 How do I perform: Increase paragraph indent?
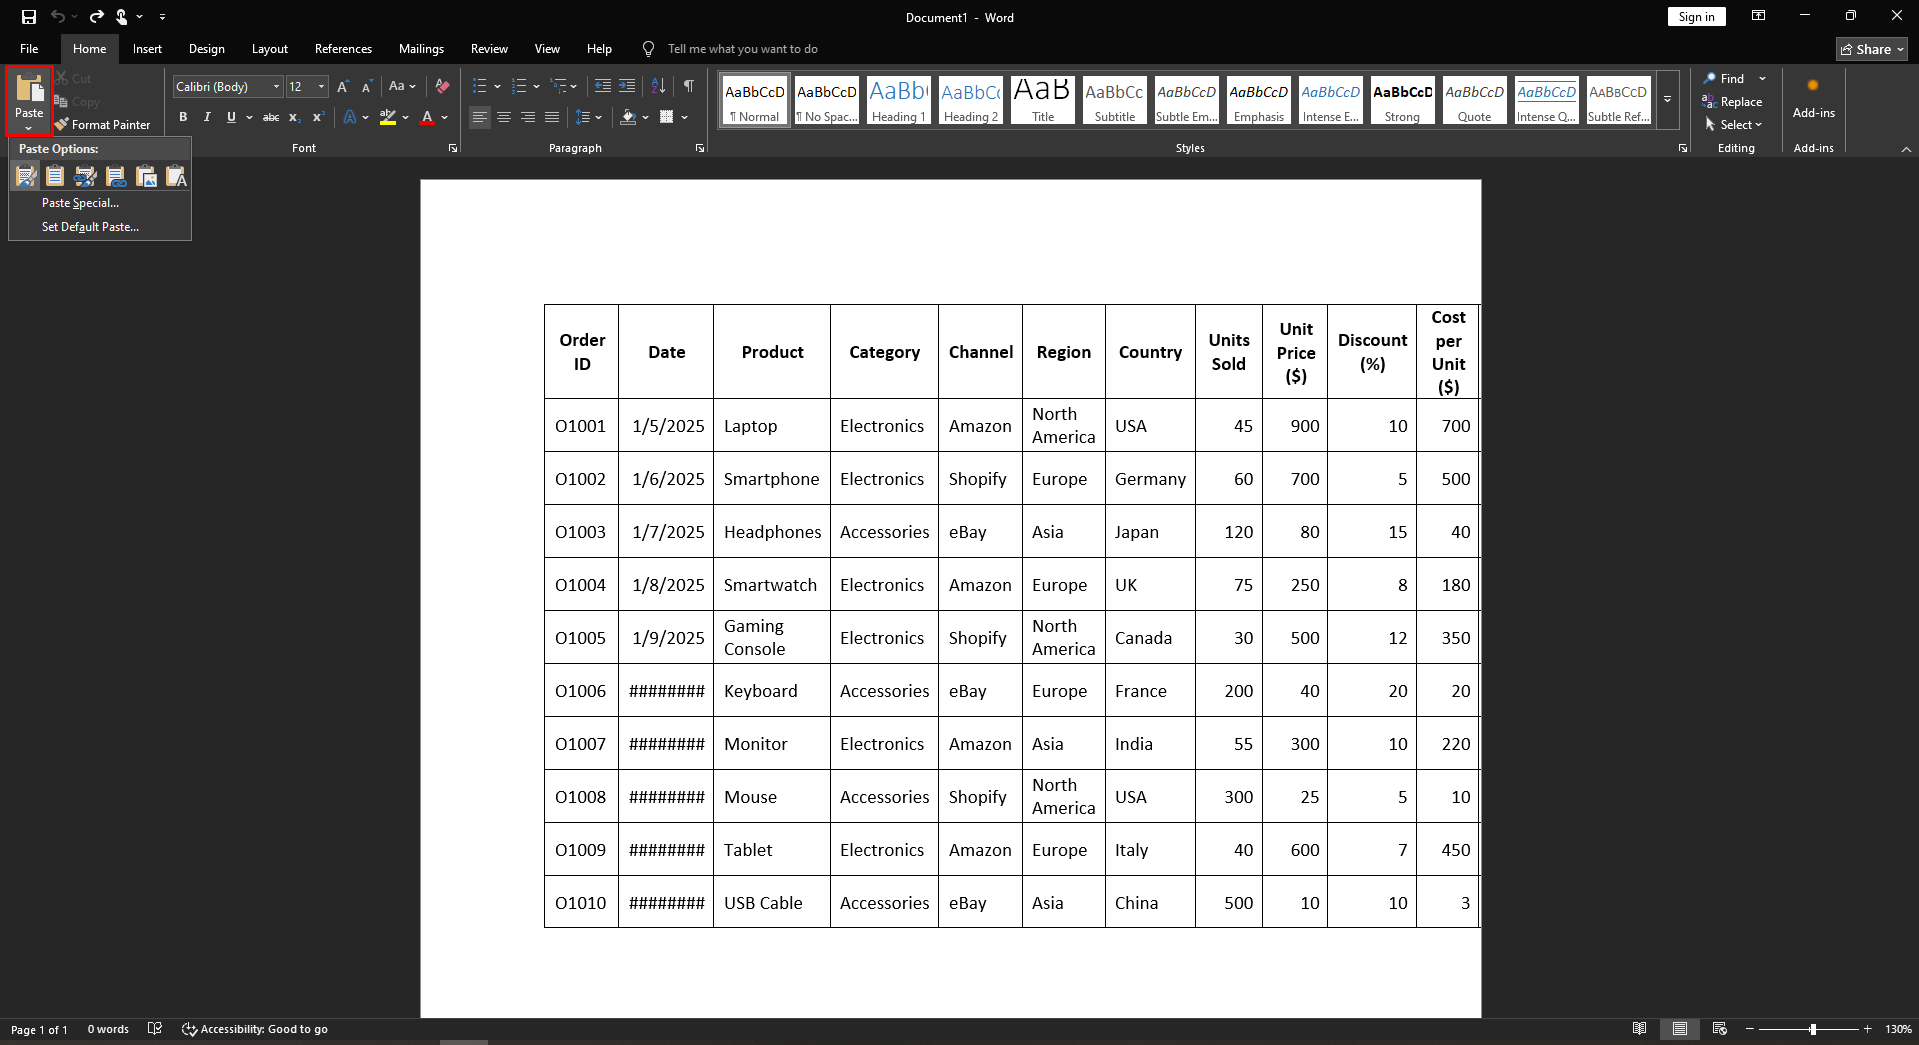click(x=627, y=86)
